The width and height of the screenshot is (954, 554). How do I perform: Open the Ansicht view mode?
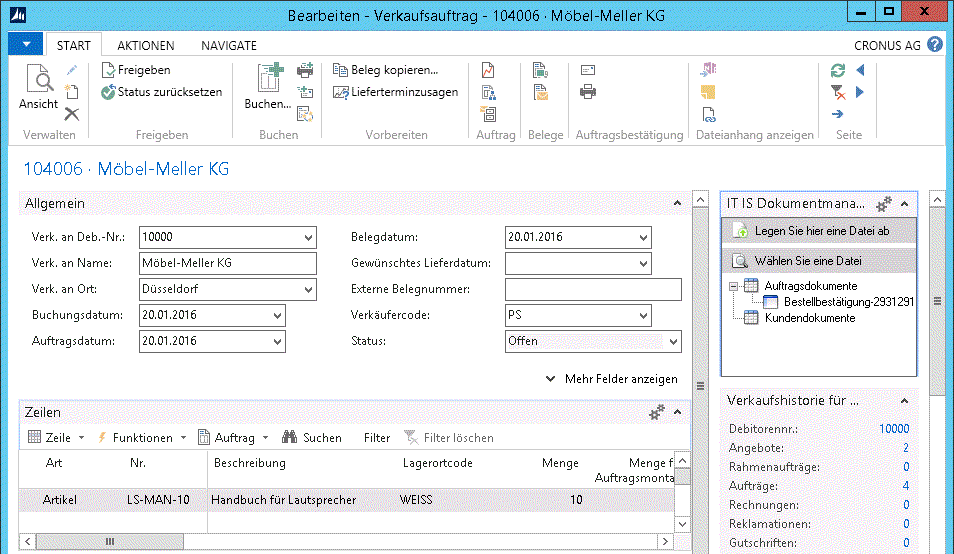38,87
